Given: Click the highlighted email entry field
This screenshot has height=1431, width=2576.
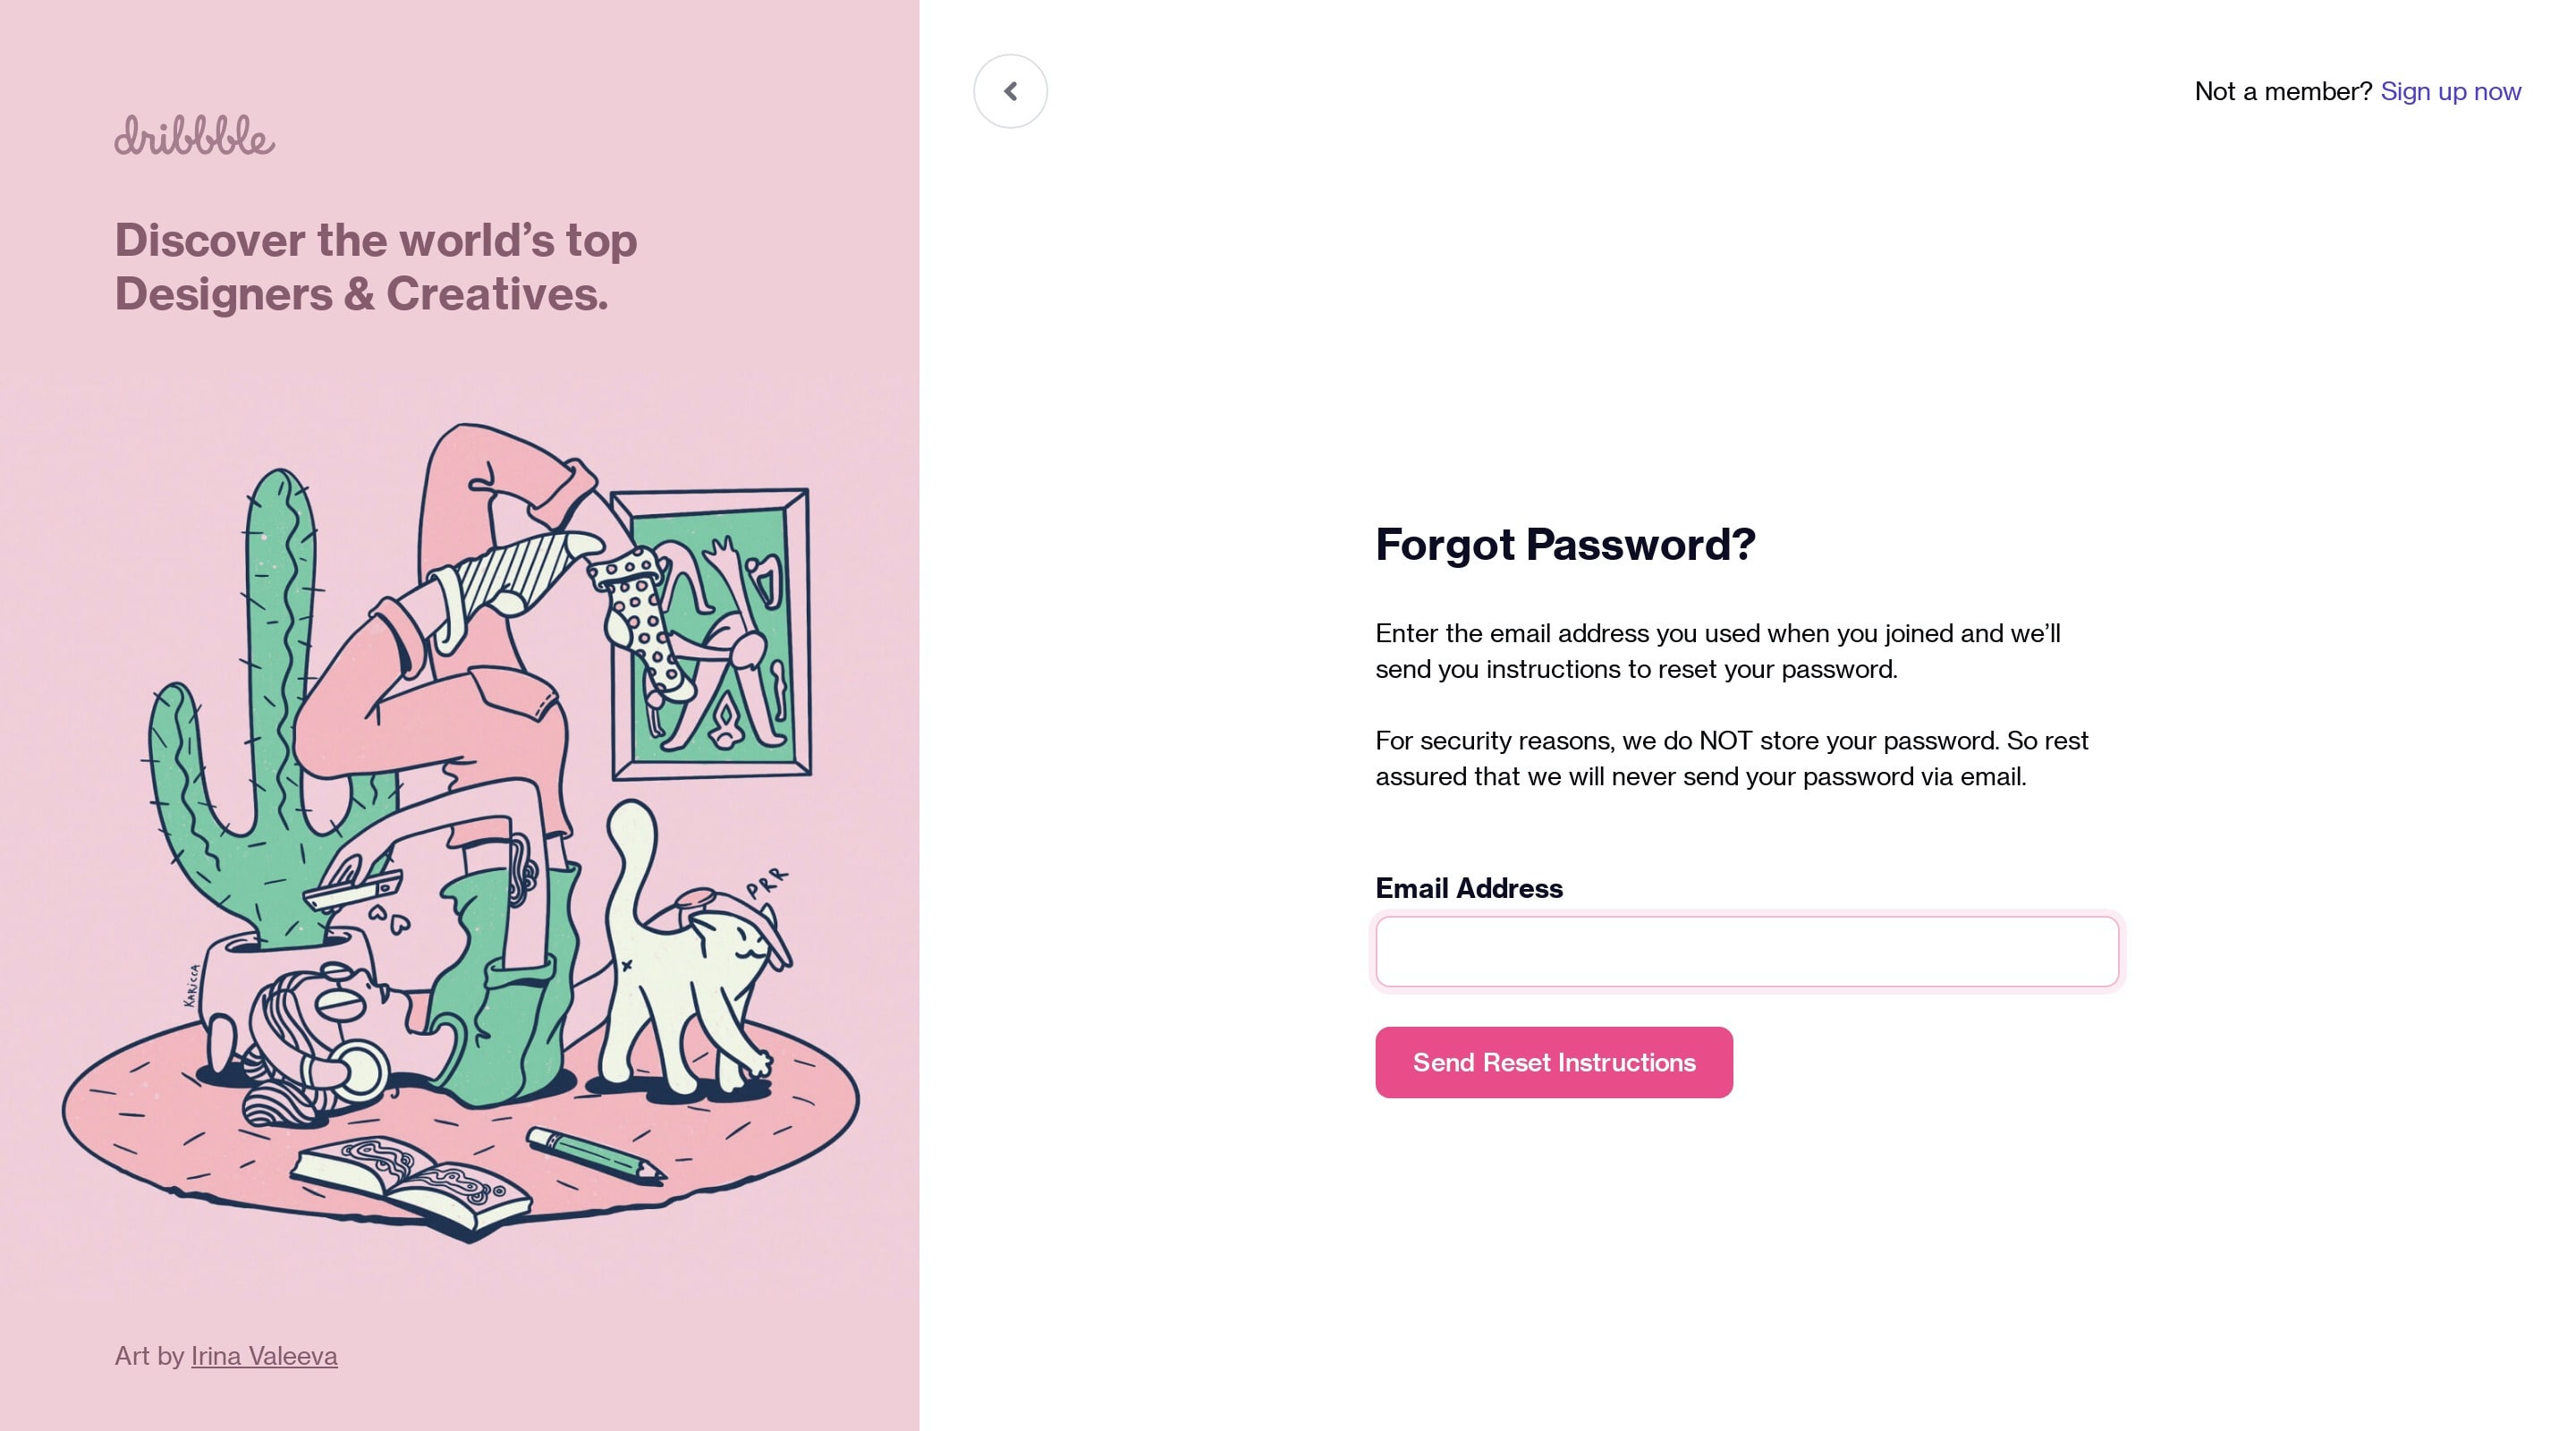Looking at the screenshot, I should click(1747, 952).
